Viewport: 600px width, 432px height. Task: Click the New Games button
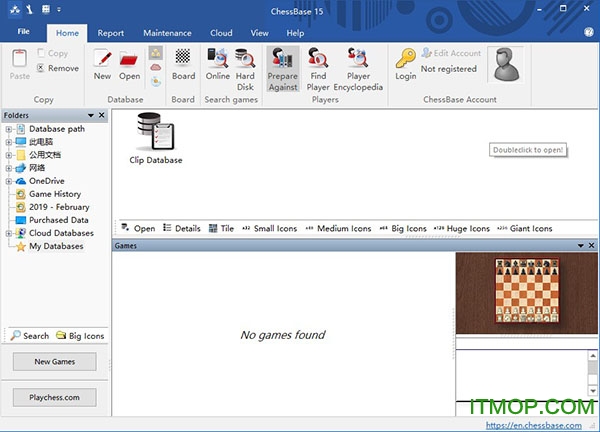[x=55, y=362]
